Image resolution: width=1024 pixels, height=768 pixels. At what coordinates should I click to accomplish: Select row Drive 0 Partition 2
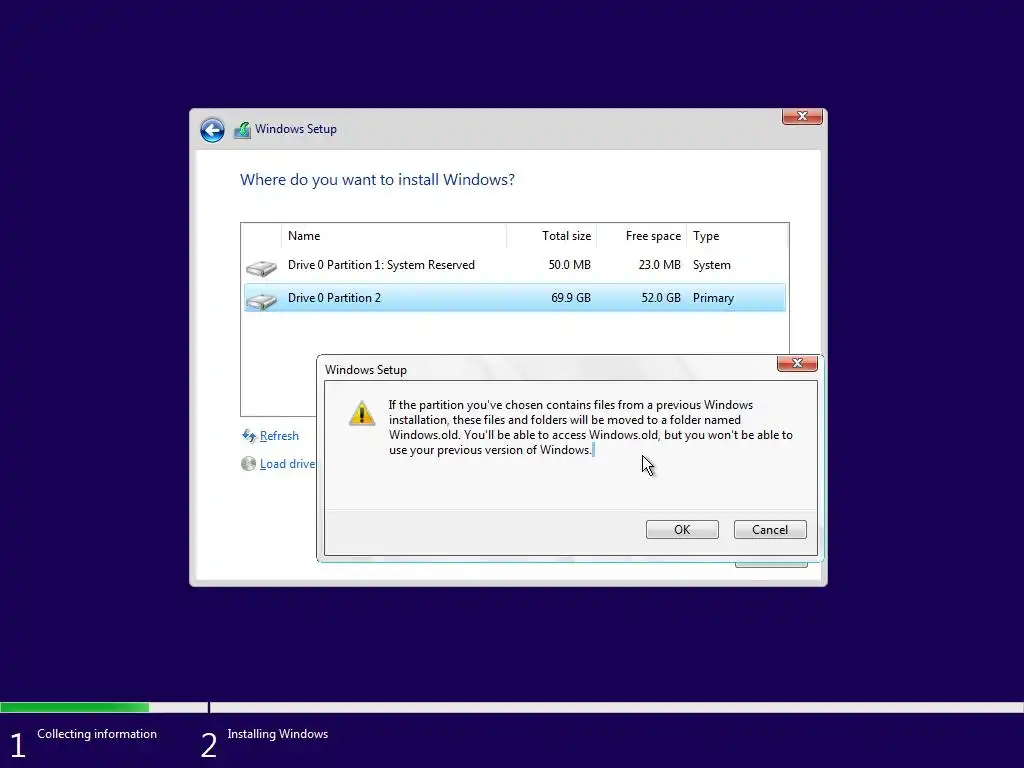coord(515,298)
